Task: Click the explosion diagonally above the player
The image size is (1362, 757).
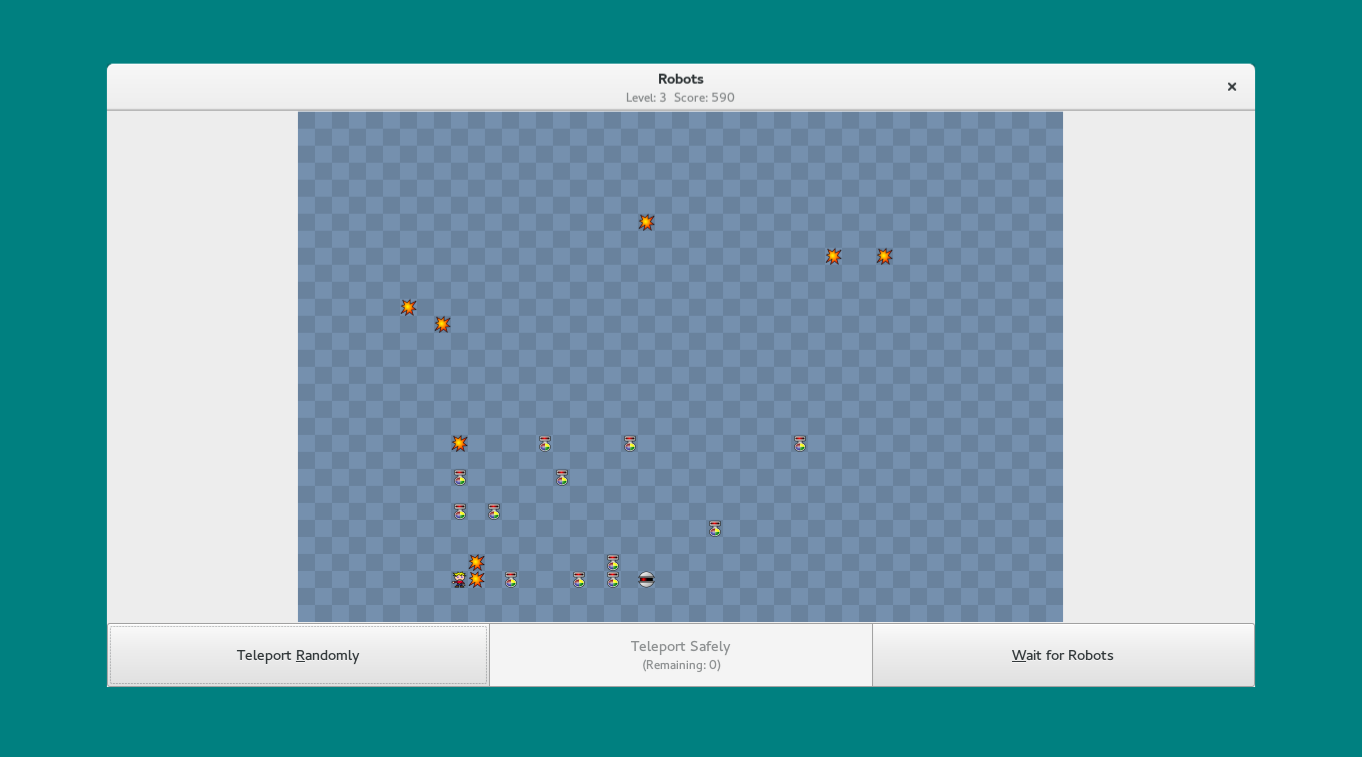Action: pos(476,562)
